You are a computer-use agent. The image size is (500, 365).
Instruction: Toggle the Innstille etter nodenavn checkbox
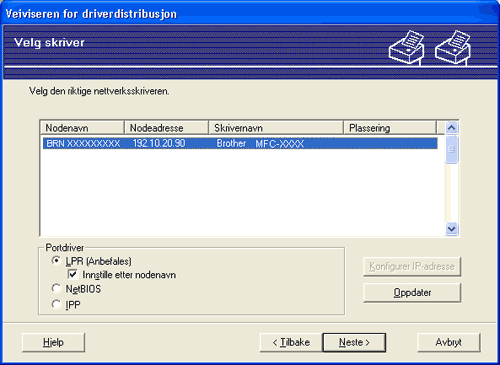pyautogui.click(x=73, y=274)
